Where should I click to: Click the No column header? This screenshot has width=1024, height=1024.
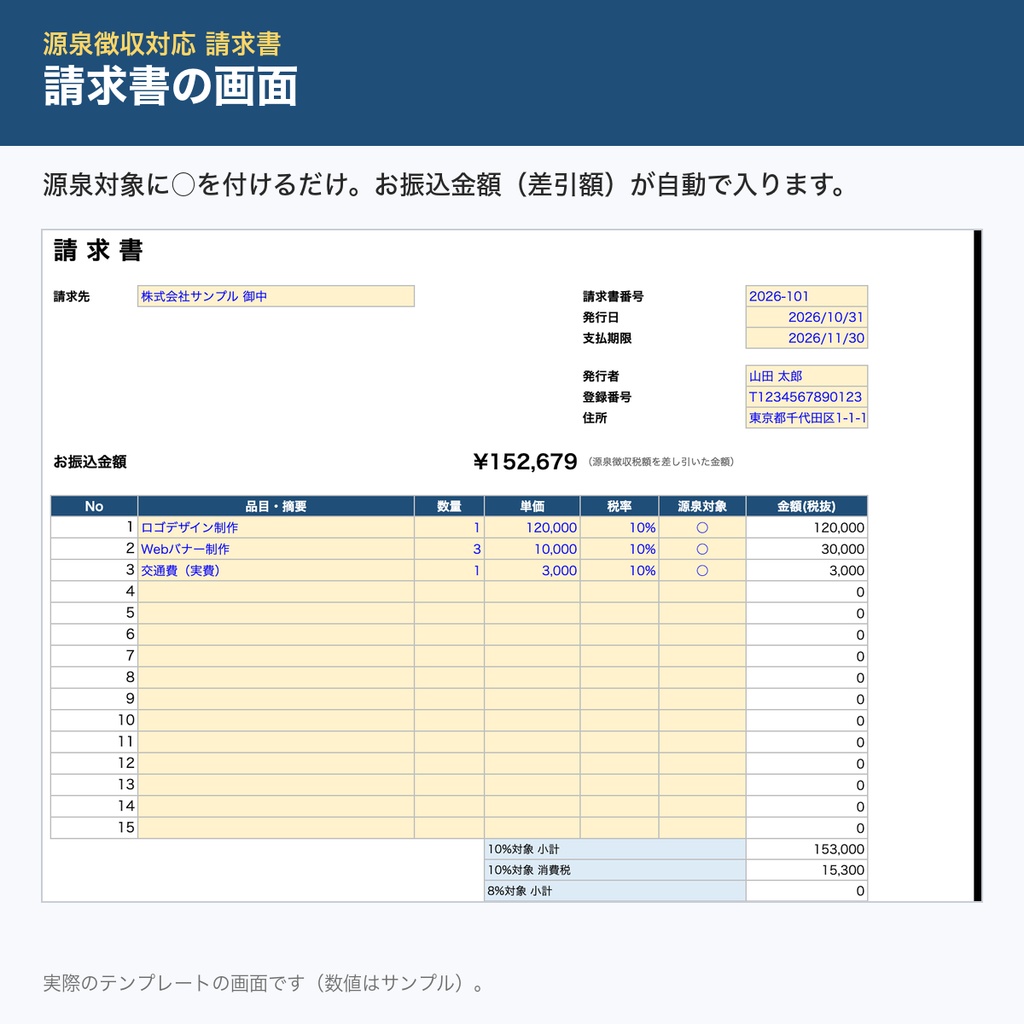coord(94,506)
